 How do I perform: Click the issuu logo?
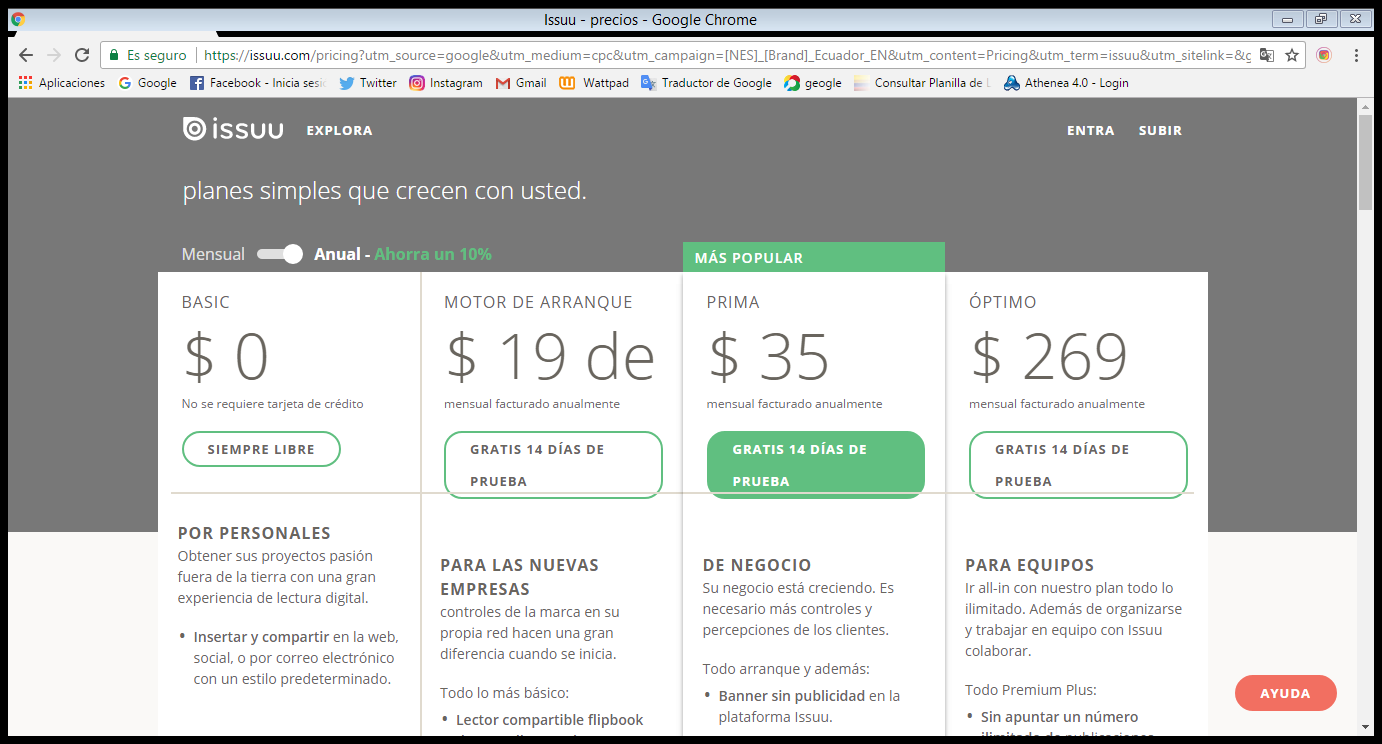click(233, 129)
